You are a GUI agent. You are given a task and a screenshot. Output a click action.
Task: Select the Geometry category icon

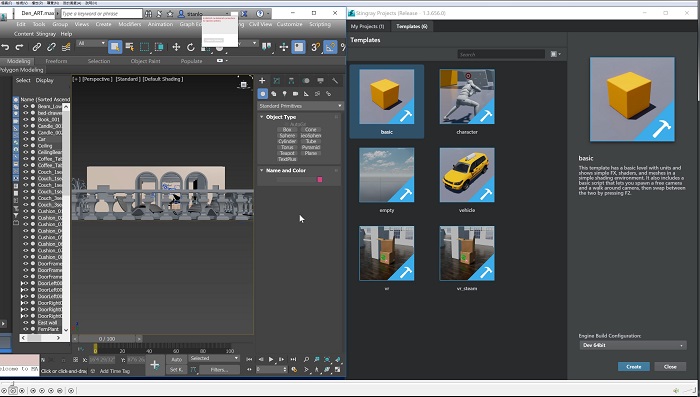click(x=262, y=94)
